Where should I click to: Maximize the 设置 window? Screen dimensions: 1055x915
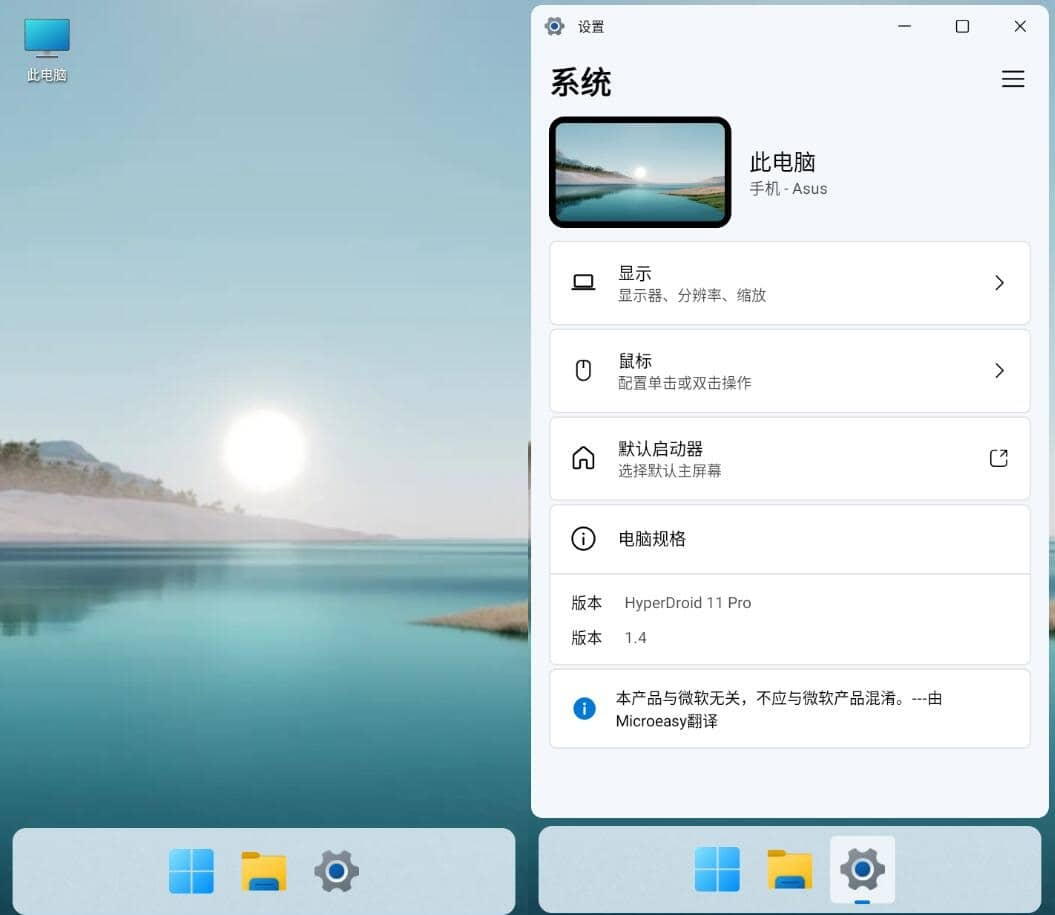tap(962, 27)
